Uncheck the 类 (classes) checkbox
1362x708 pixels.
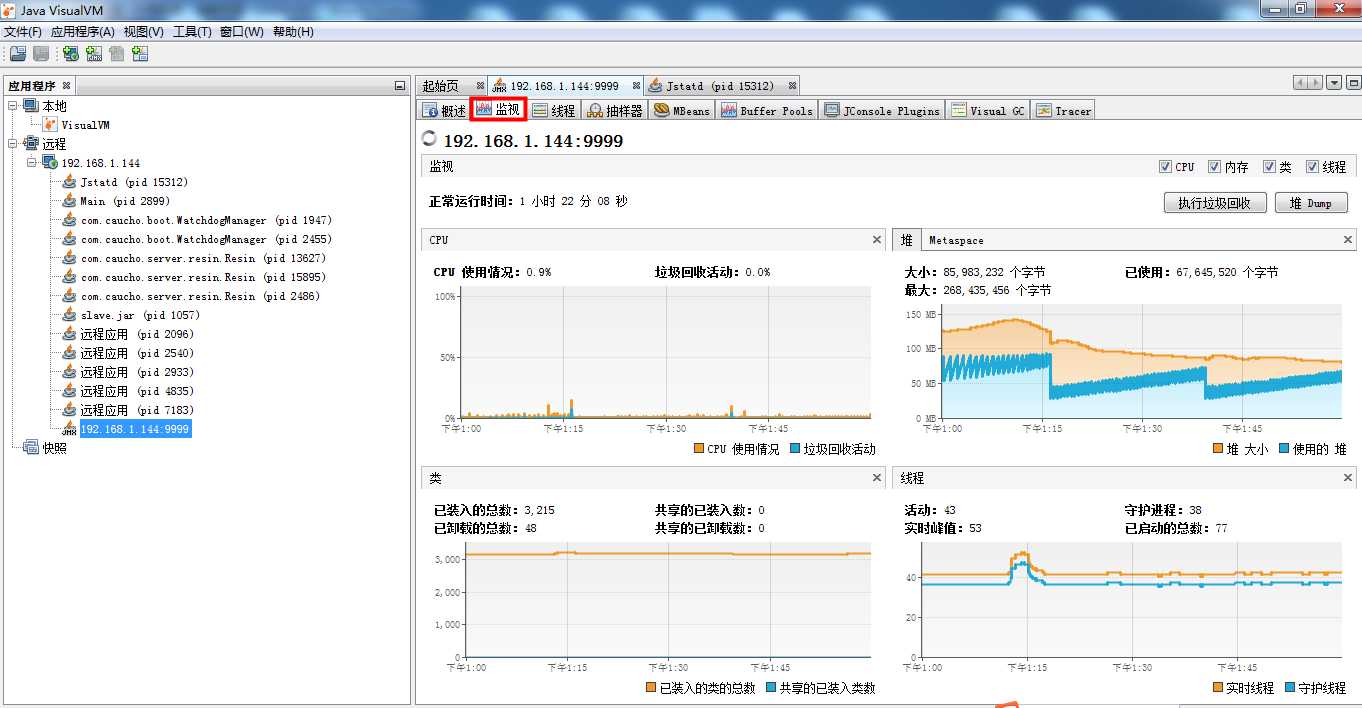(1269, 167)
